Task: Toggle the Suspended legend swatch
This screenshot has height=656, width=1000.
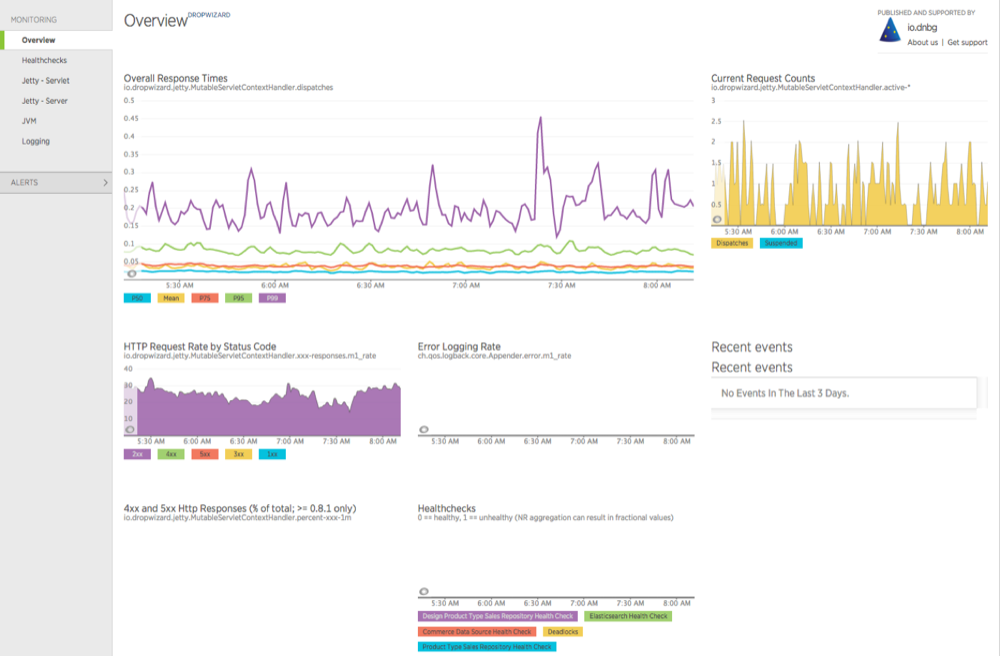Action: [781, 243]
